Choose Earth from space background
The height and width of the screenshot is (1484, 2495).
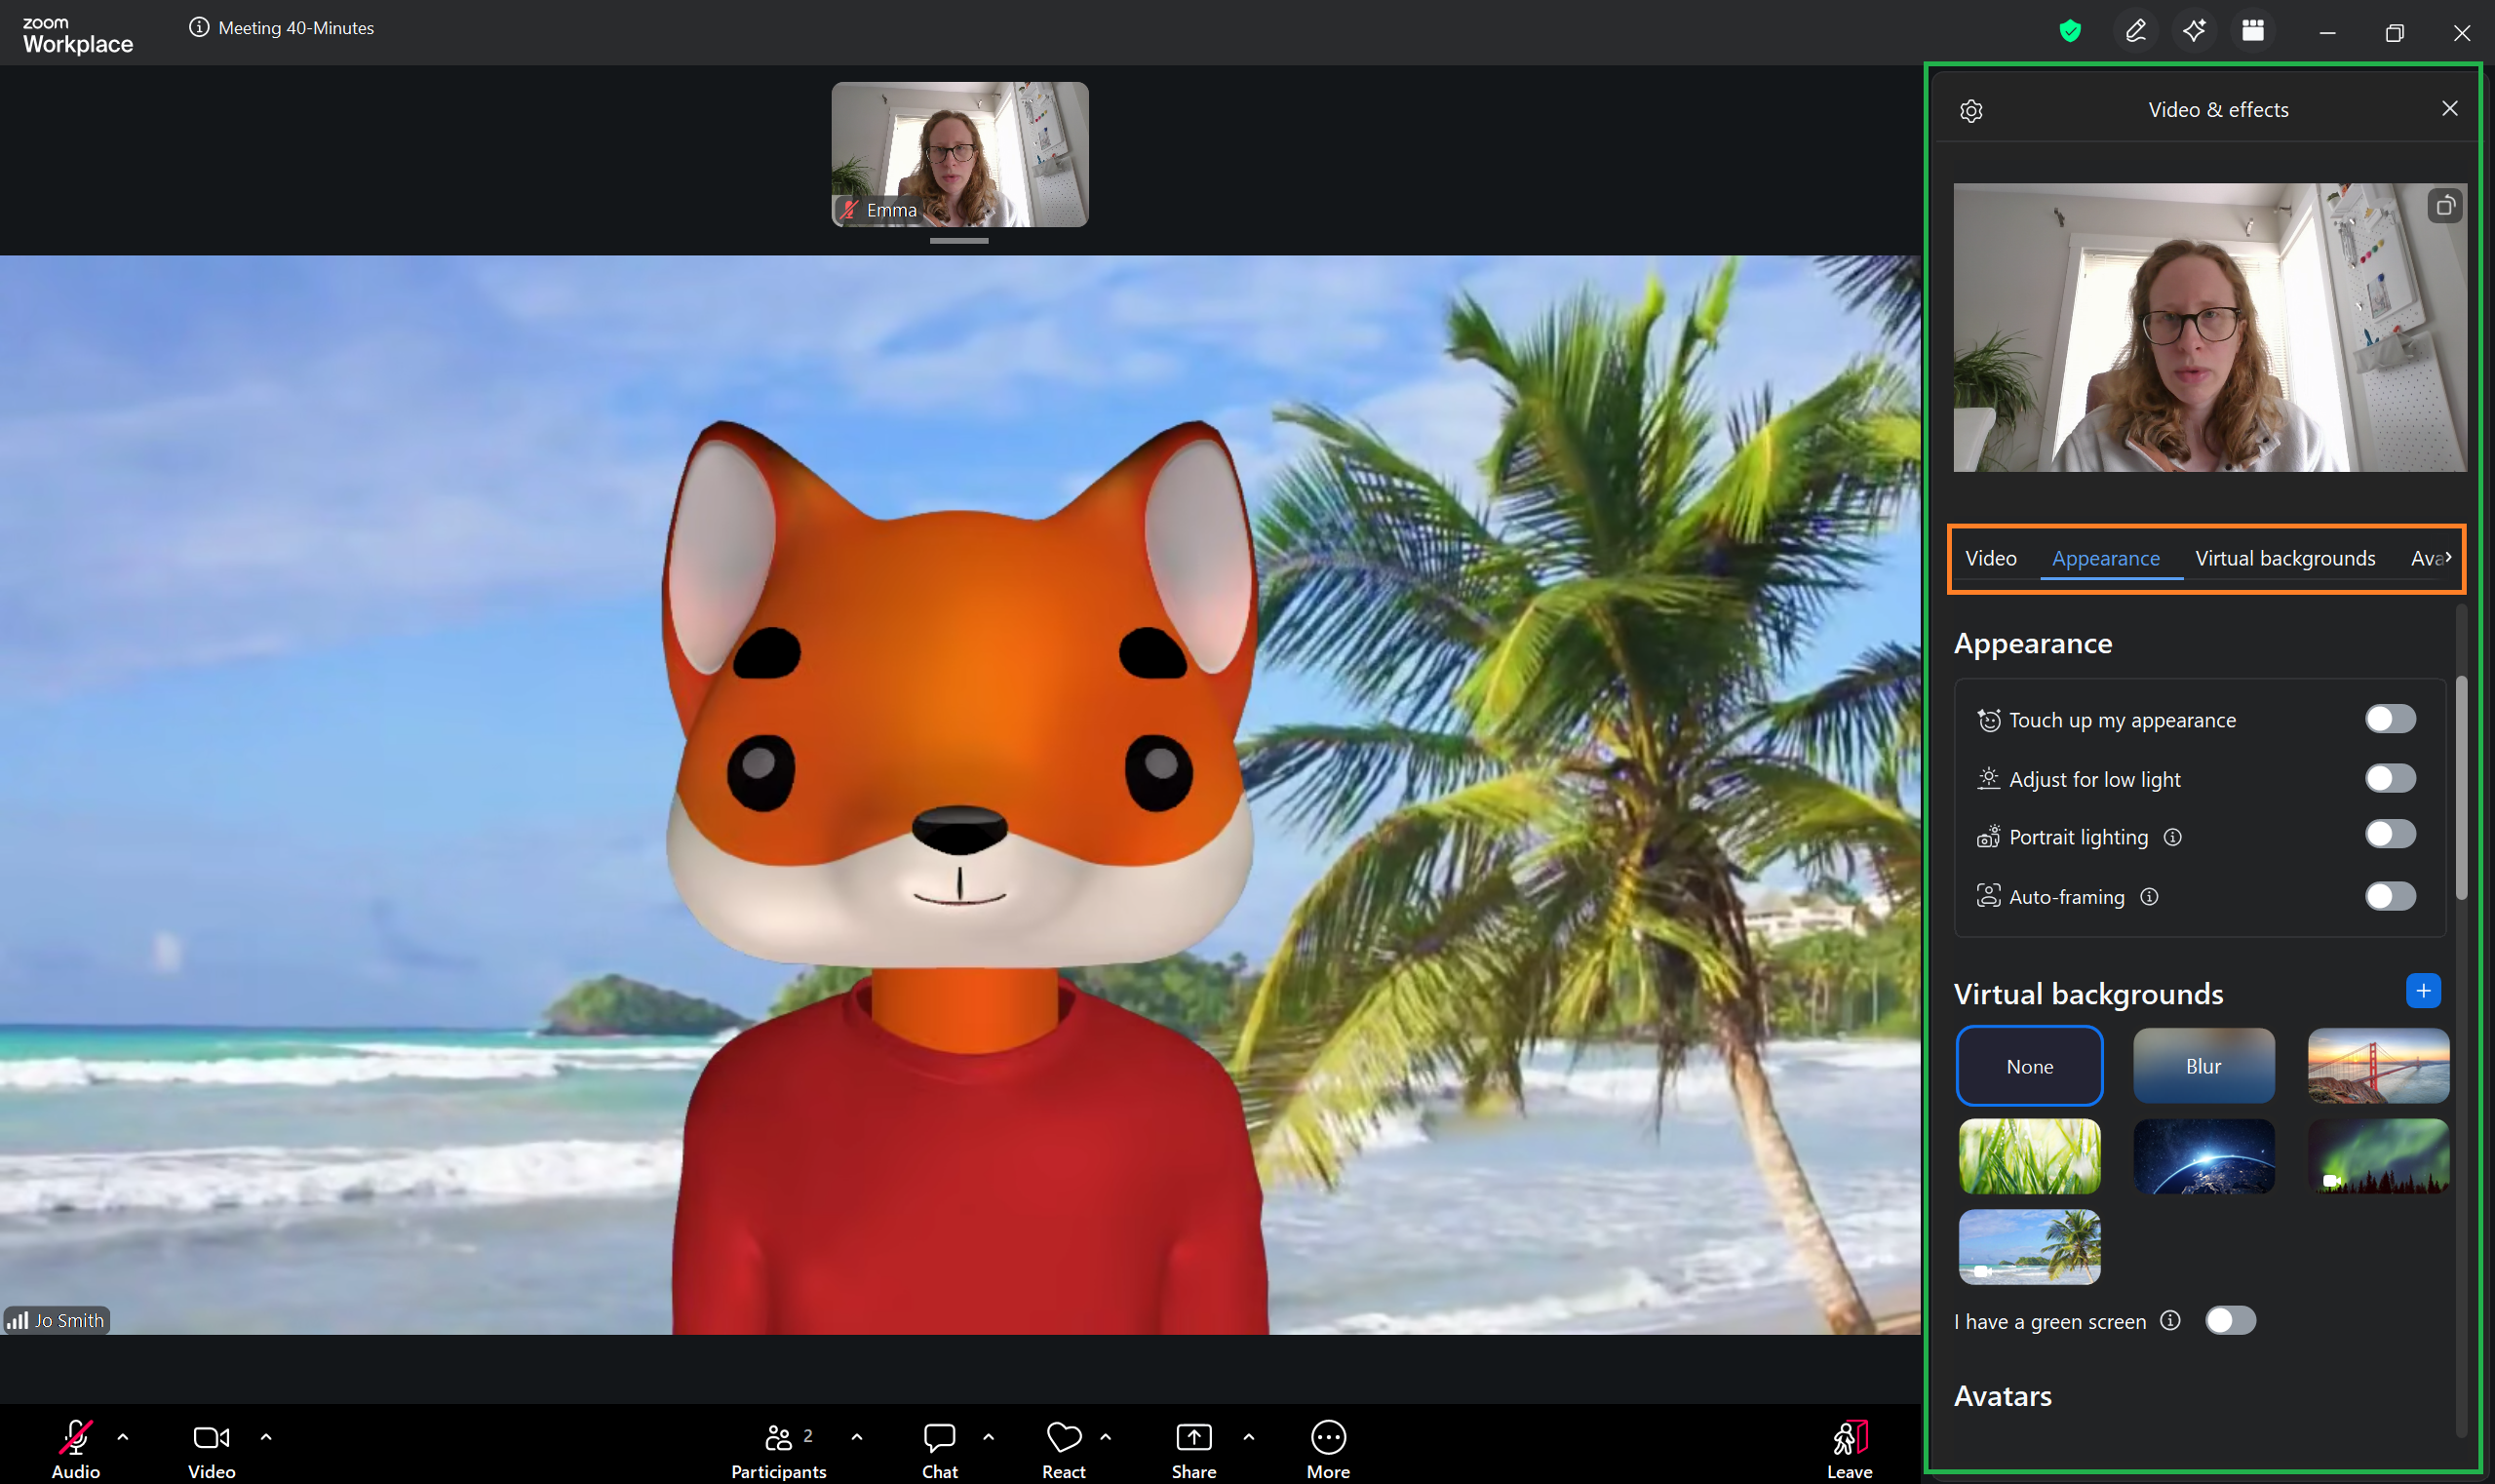click(2203, 1156)
